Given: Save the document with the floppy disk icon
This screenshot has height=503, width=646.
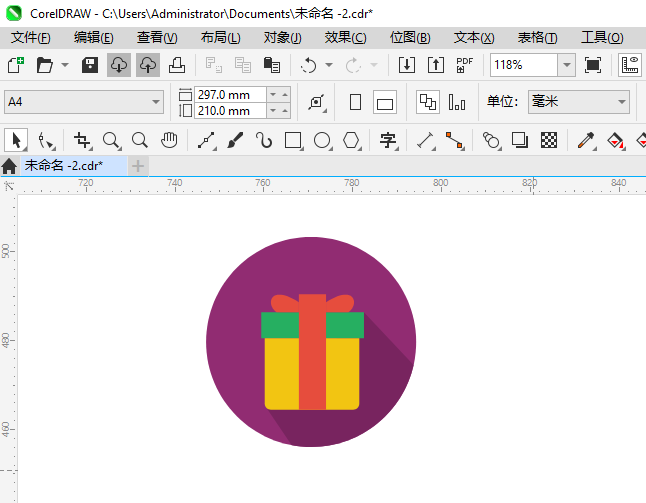Looking at the screenshot, I should click(x=90, y=65).
